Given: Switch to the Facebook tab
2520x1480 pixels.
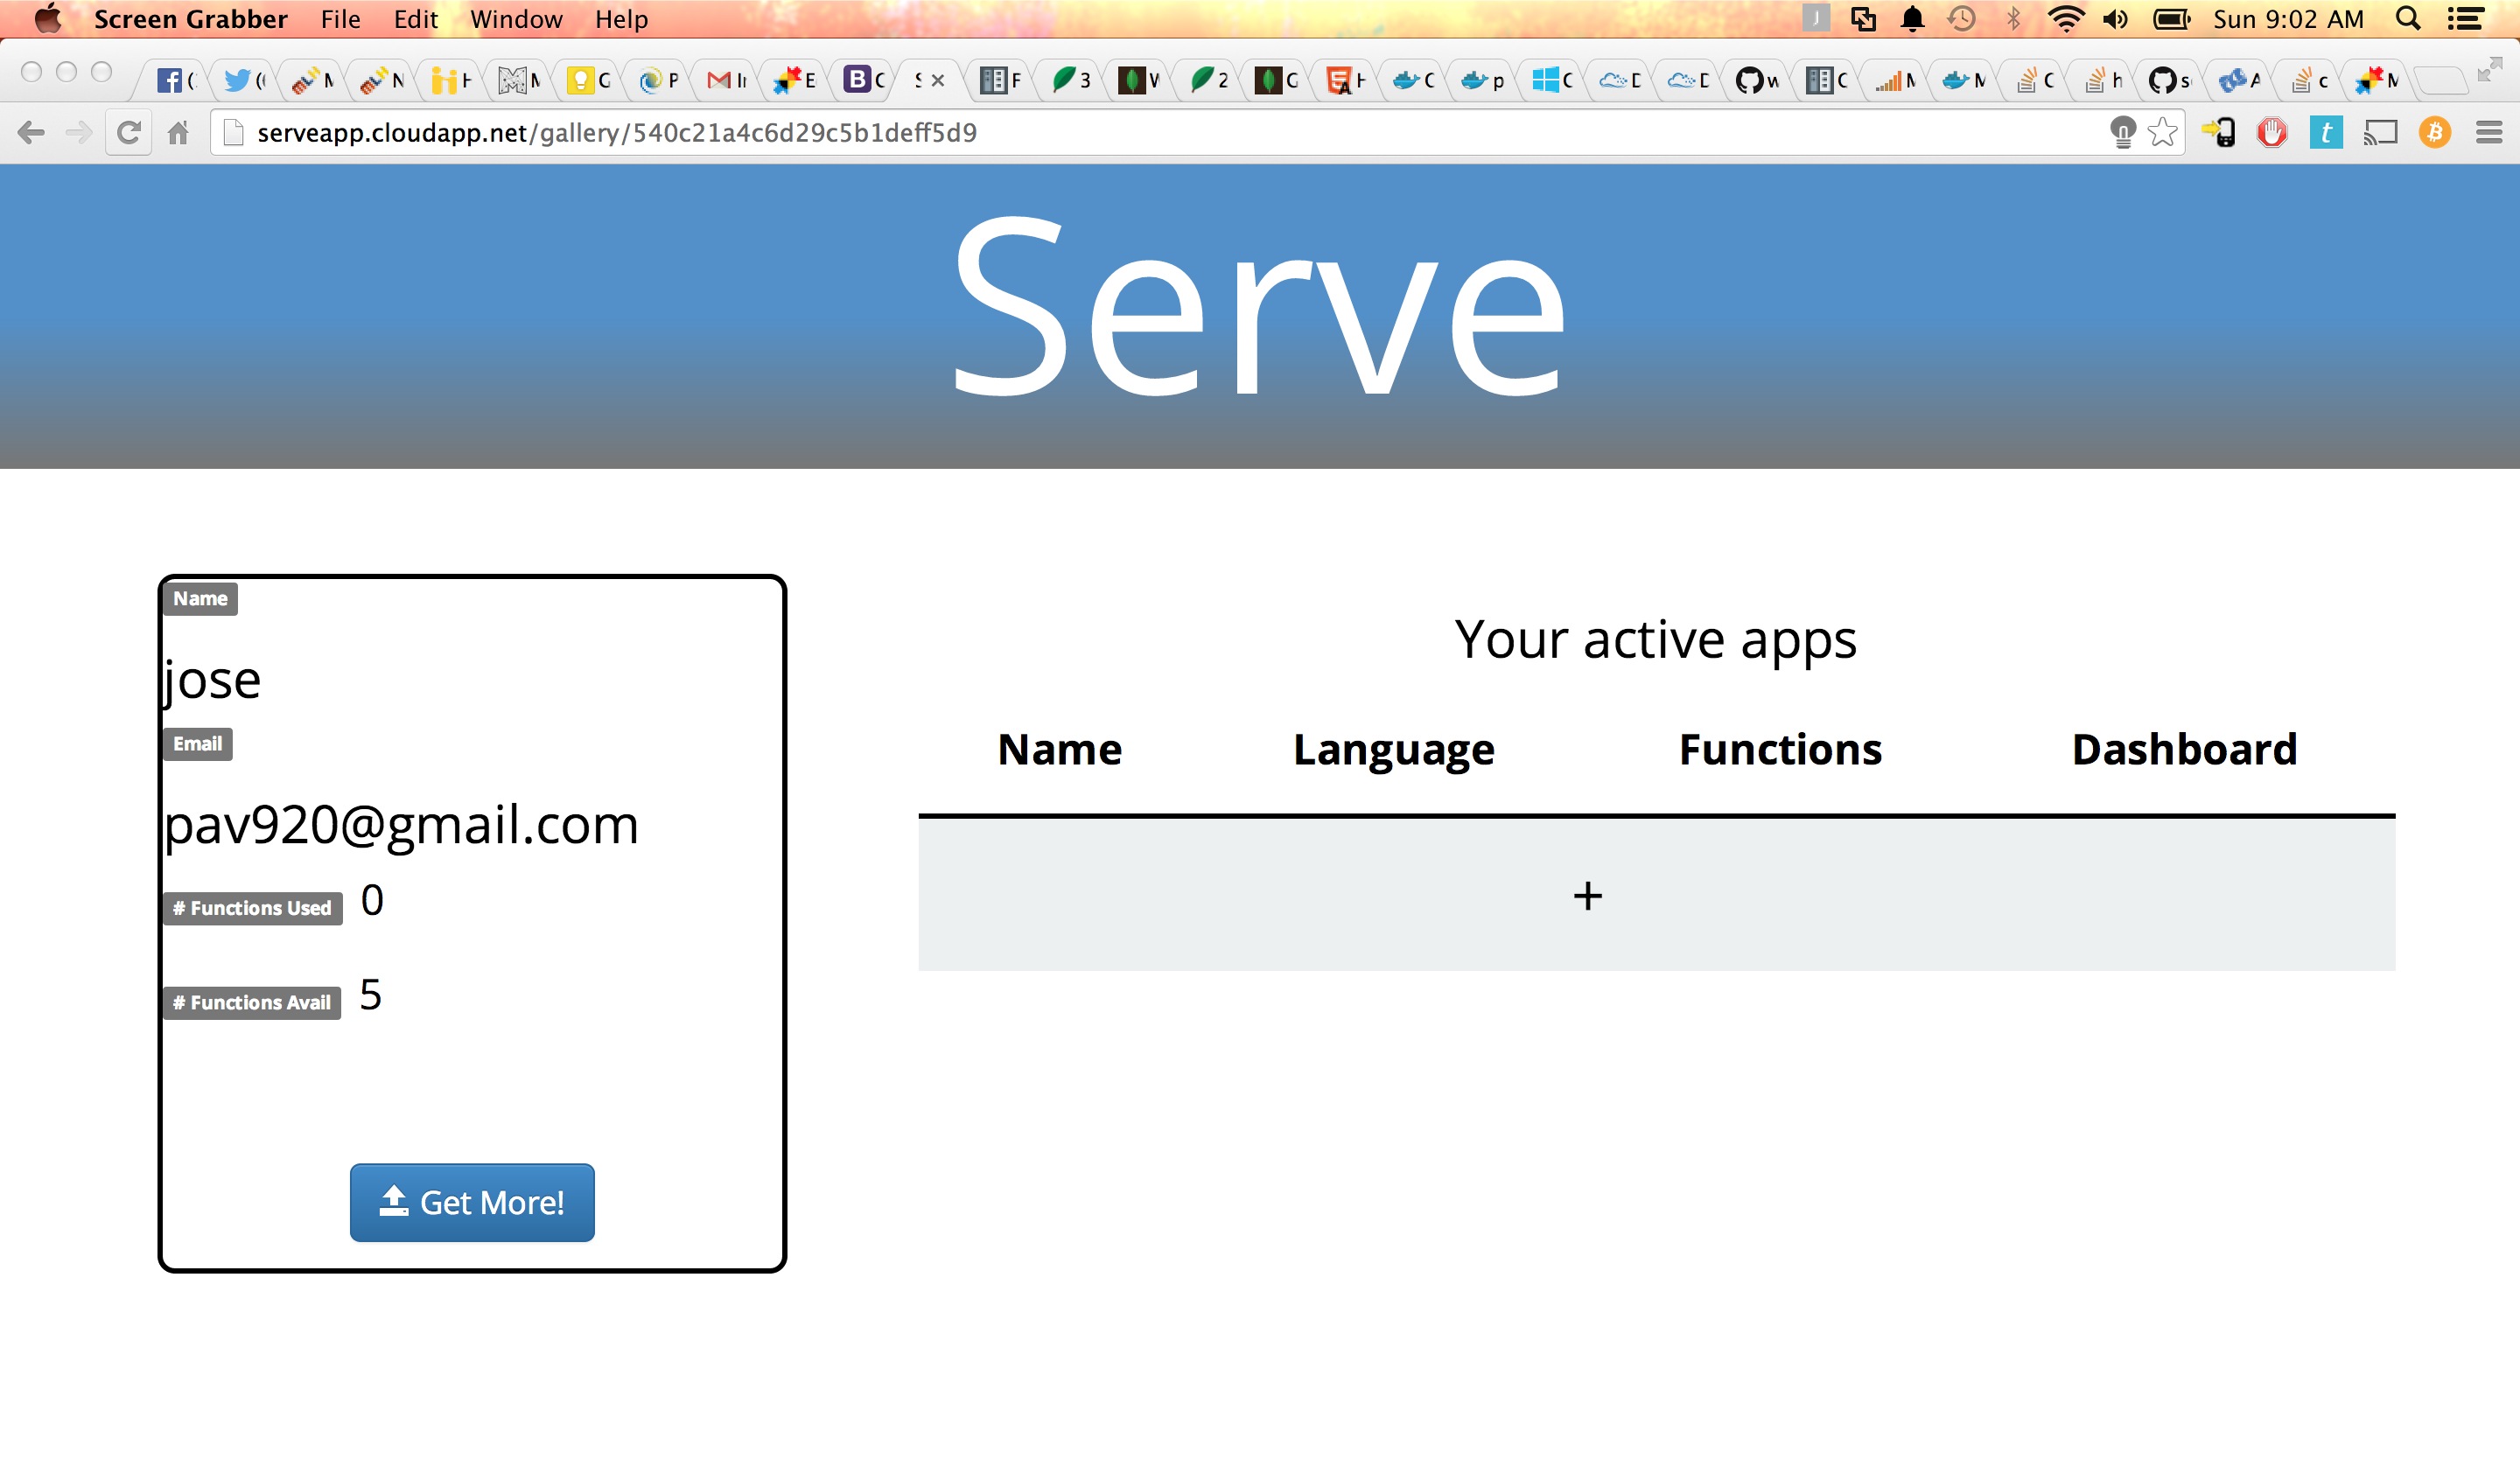Looking at the screenshot, I should (176, 80).
